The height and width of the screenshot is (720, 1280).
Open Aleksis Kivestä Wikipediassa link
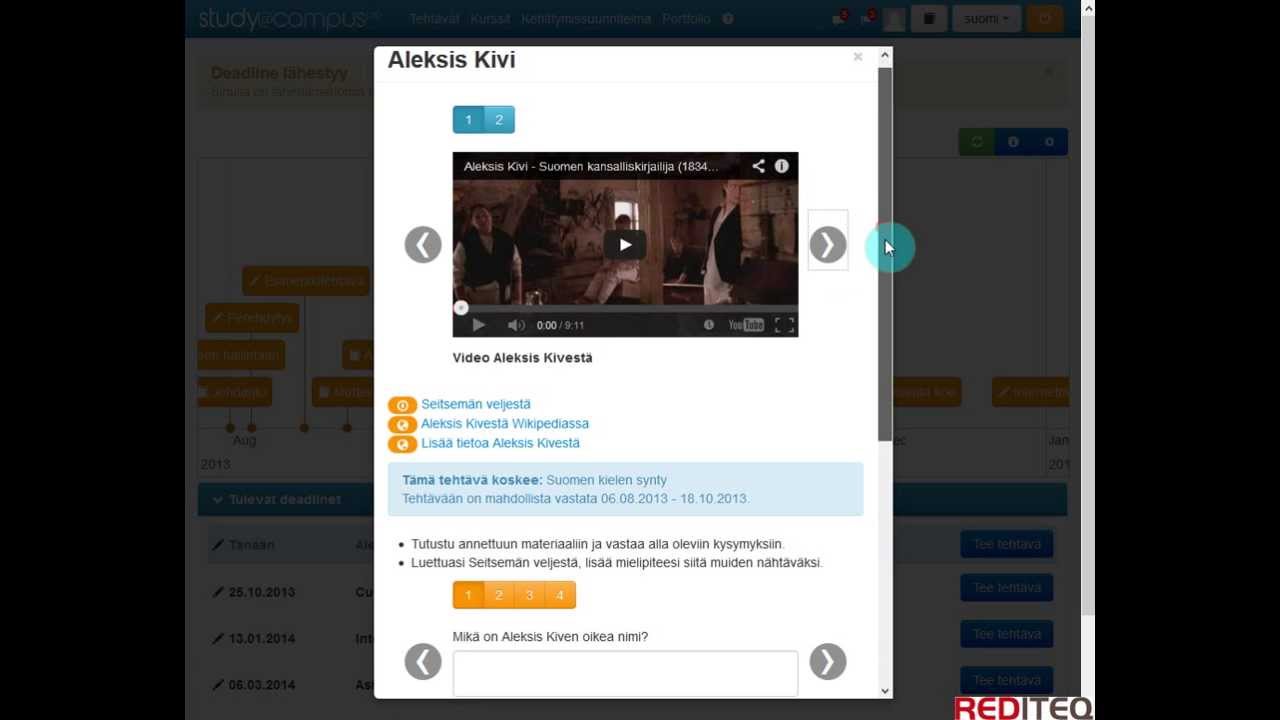(505, 423)
